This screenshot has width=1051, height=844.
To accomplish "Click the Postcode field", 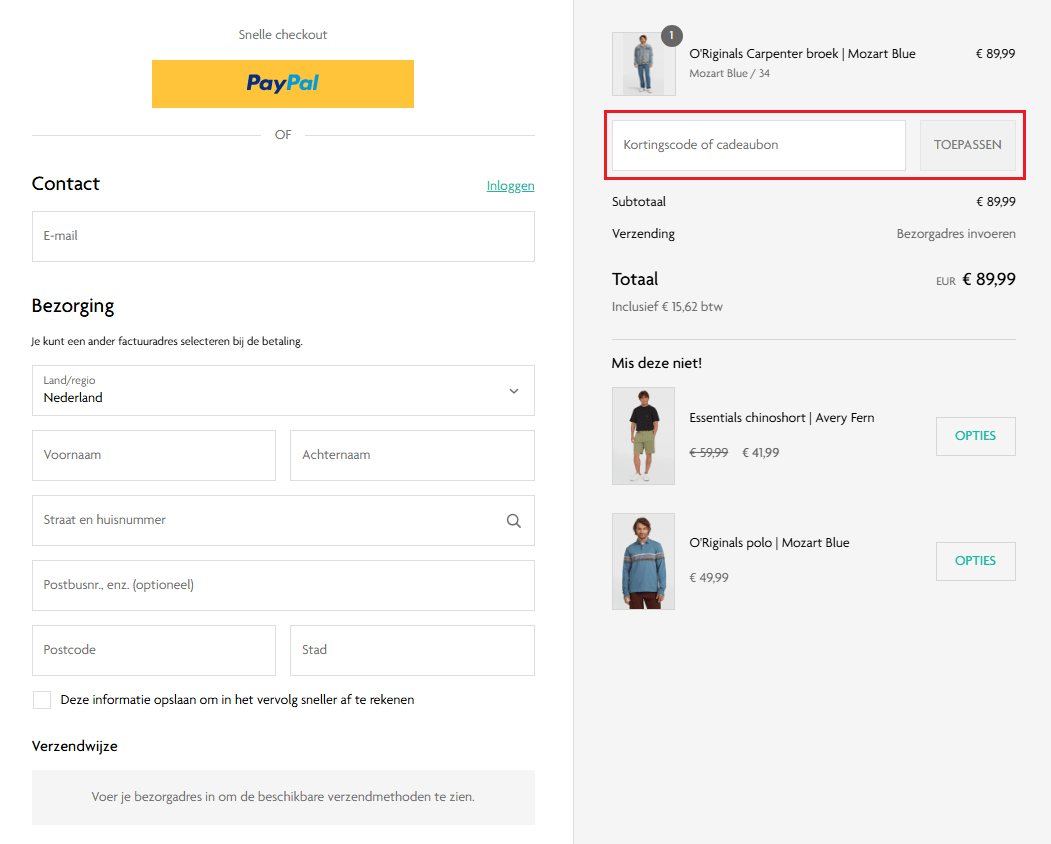I will [x=154, y=651].
